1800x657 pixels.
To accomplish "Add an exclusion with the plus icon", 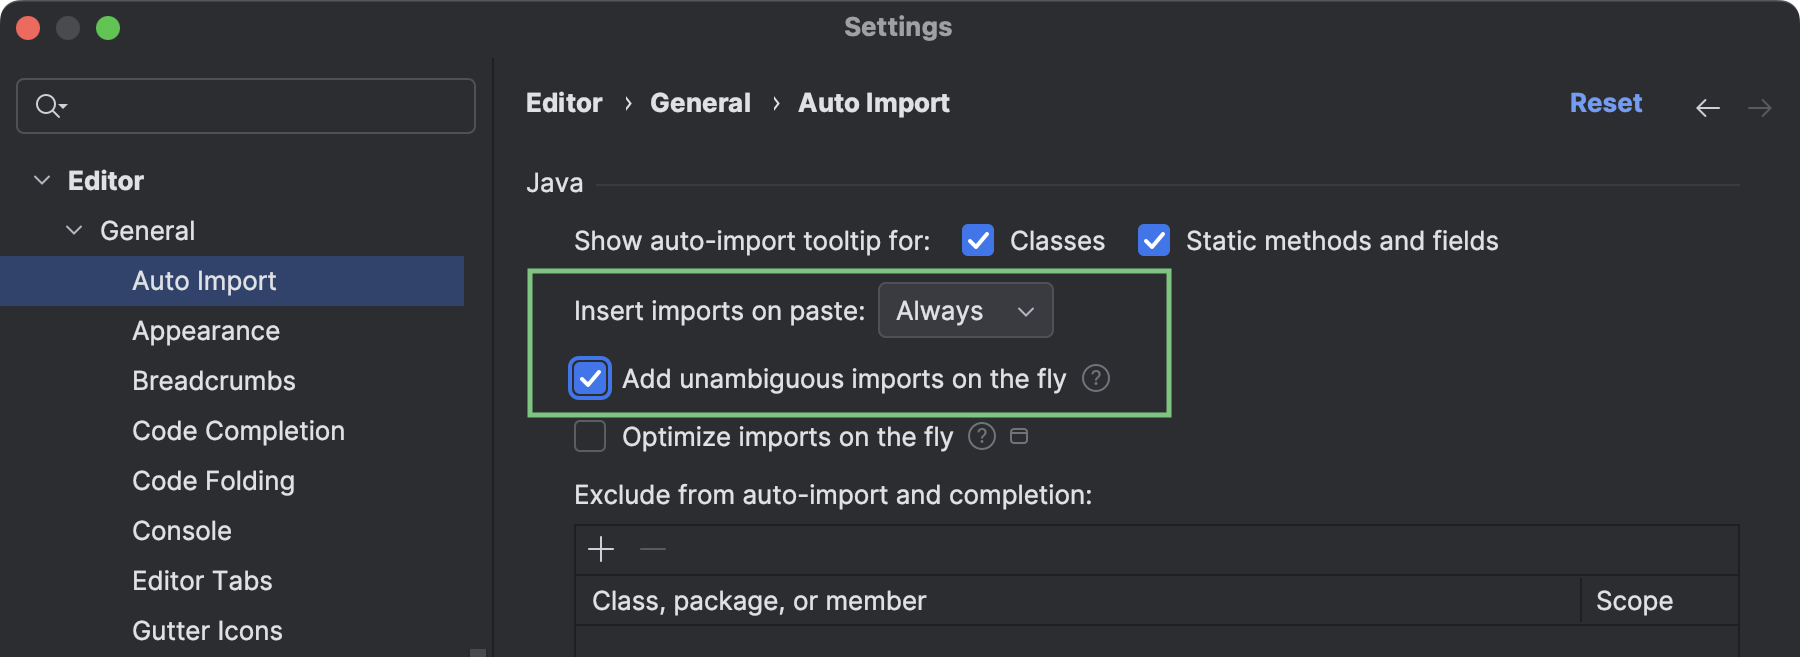I will pyautogui.click(x=601, y=549).
